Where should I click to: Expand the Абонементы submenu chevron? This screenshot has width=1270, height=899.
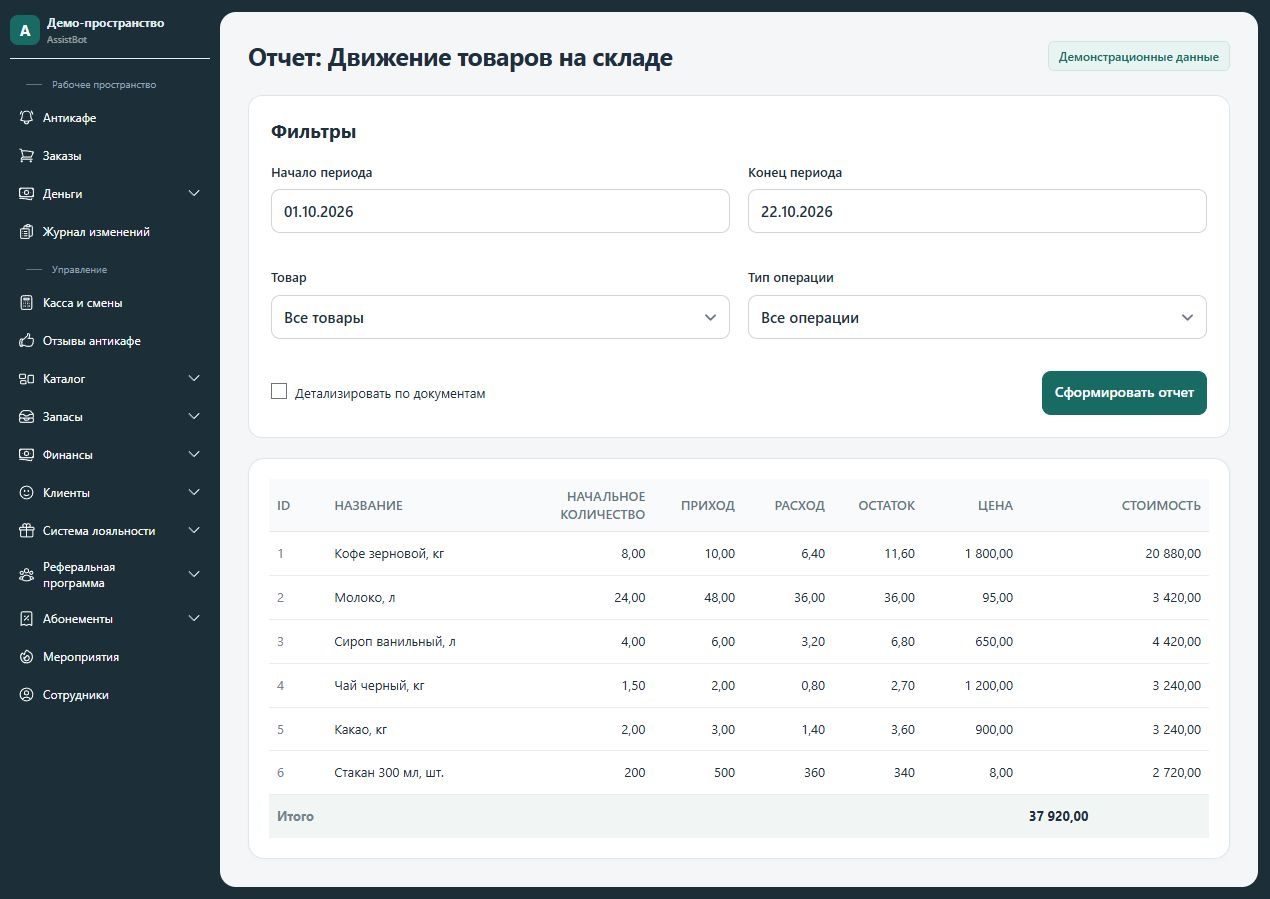click(x=195, y=619)
